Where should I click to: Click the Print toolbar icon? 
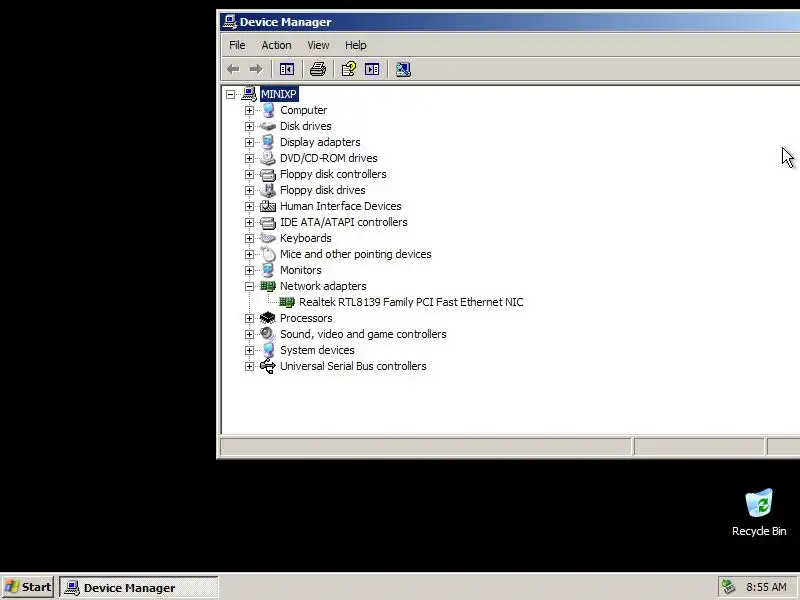click(x=318, y=69)
